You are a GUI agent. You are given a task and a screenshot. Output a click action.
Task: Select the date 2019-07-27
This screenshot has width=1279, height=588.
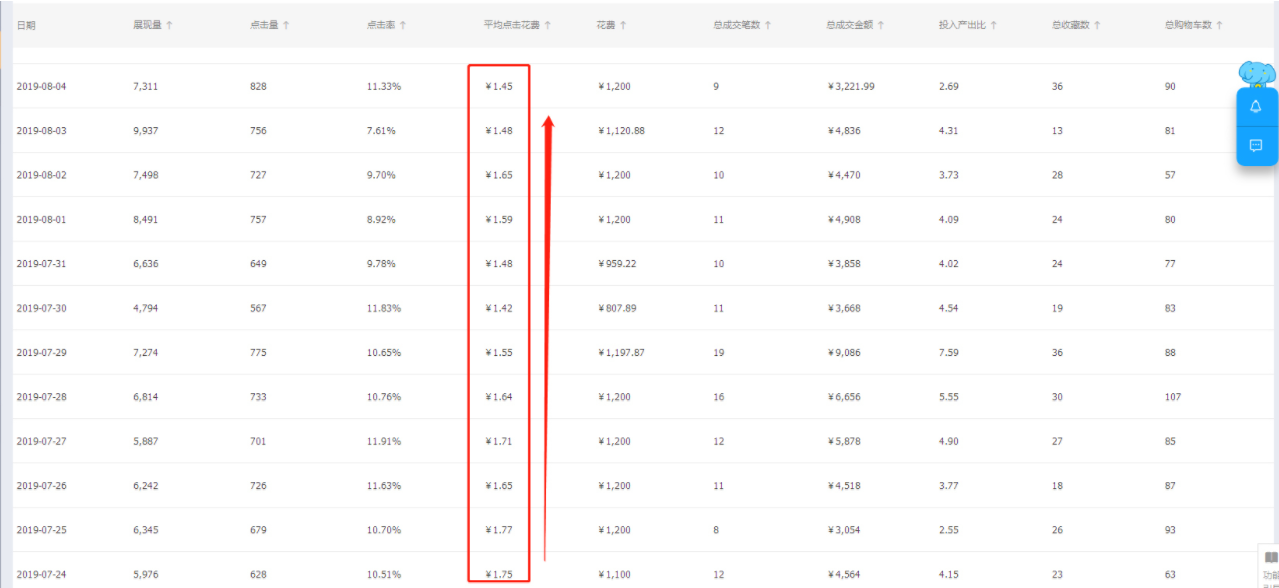pos(41,441)
